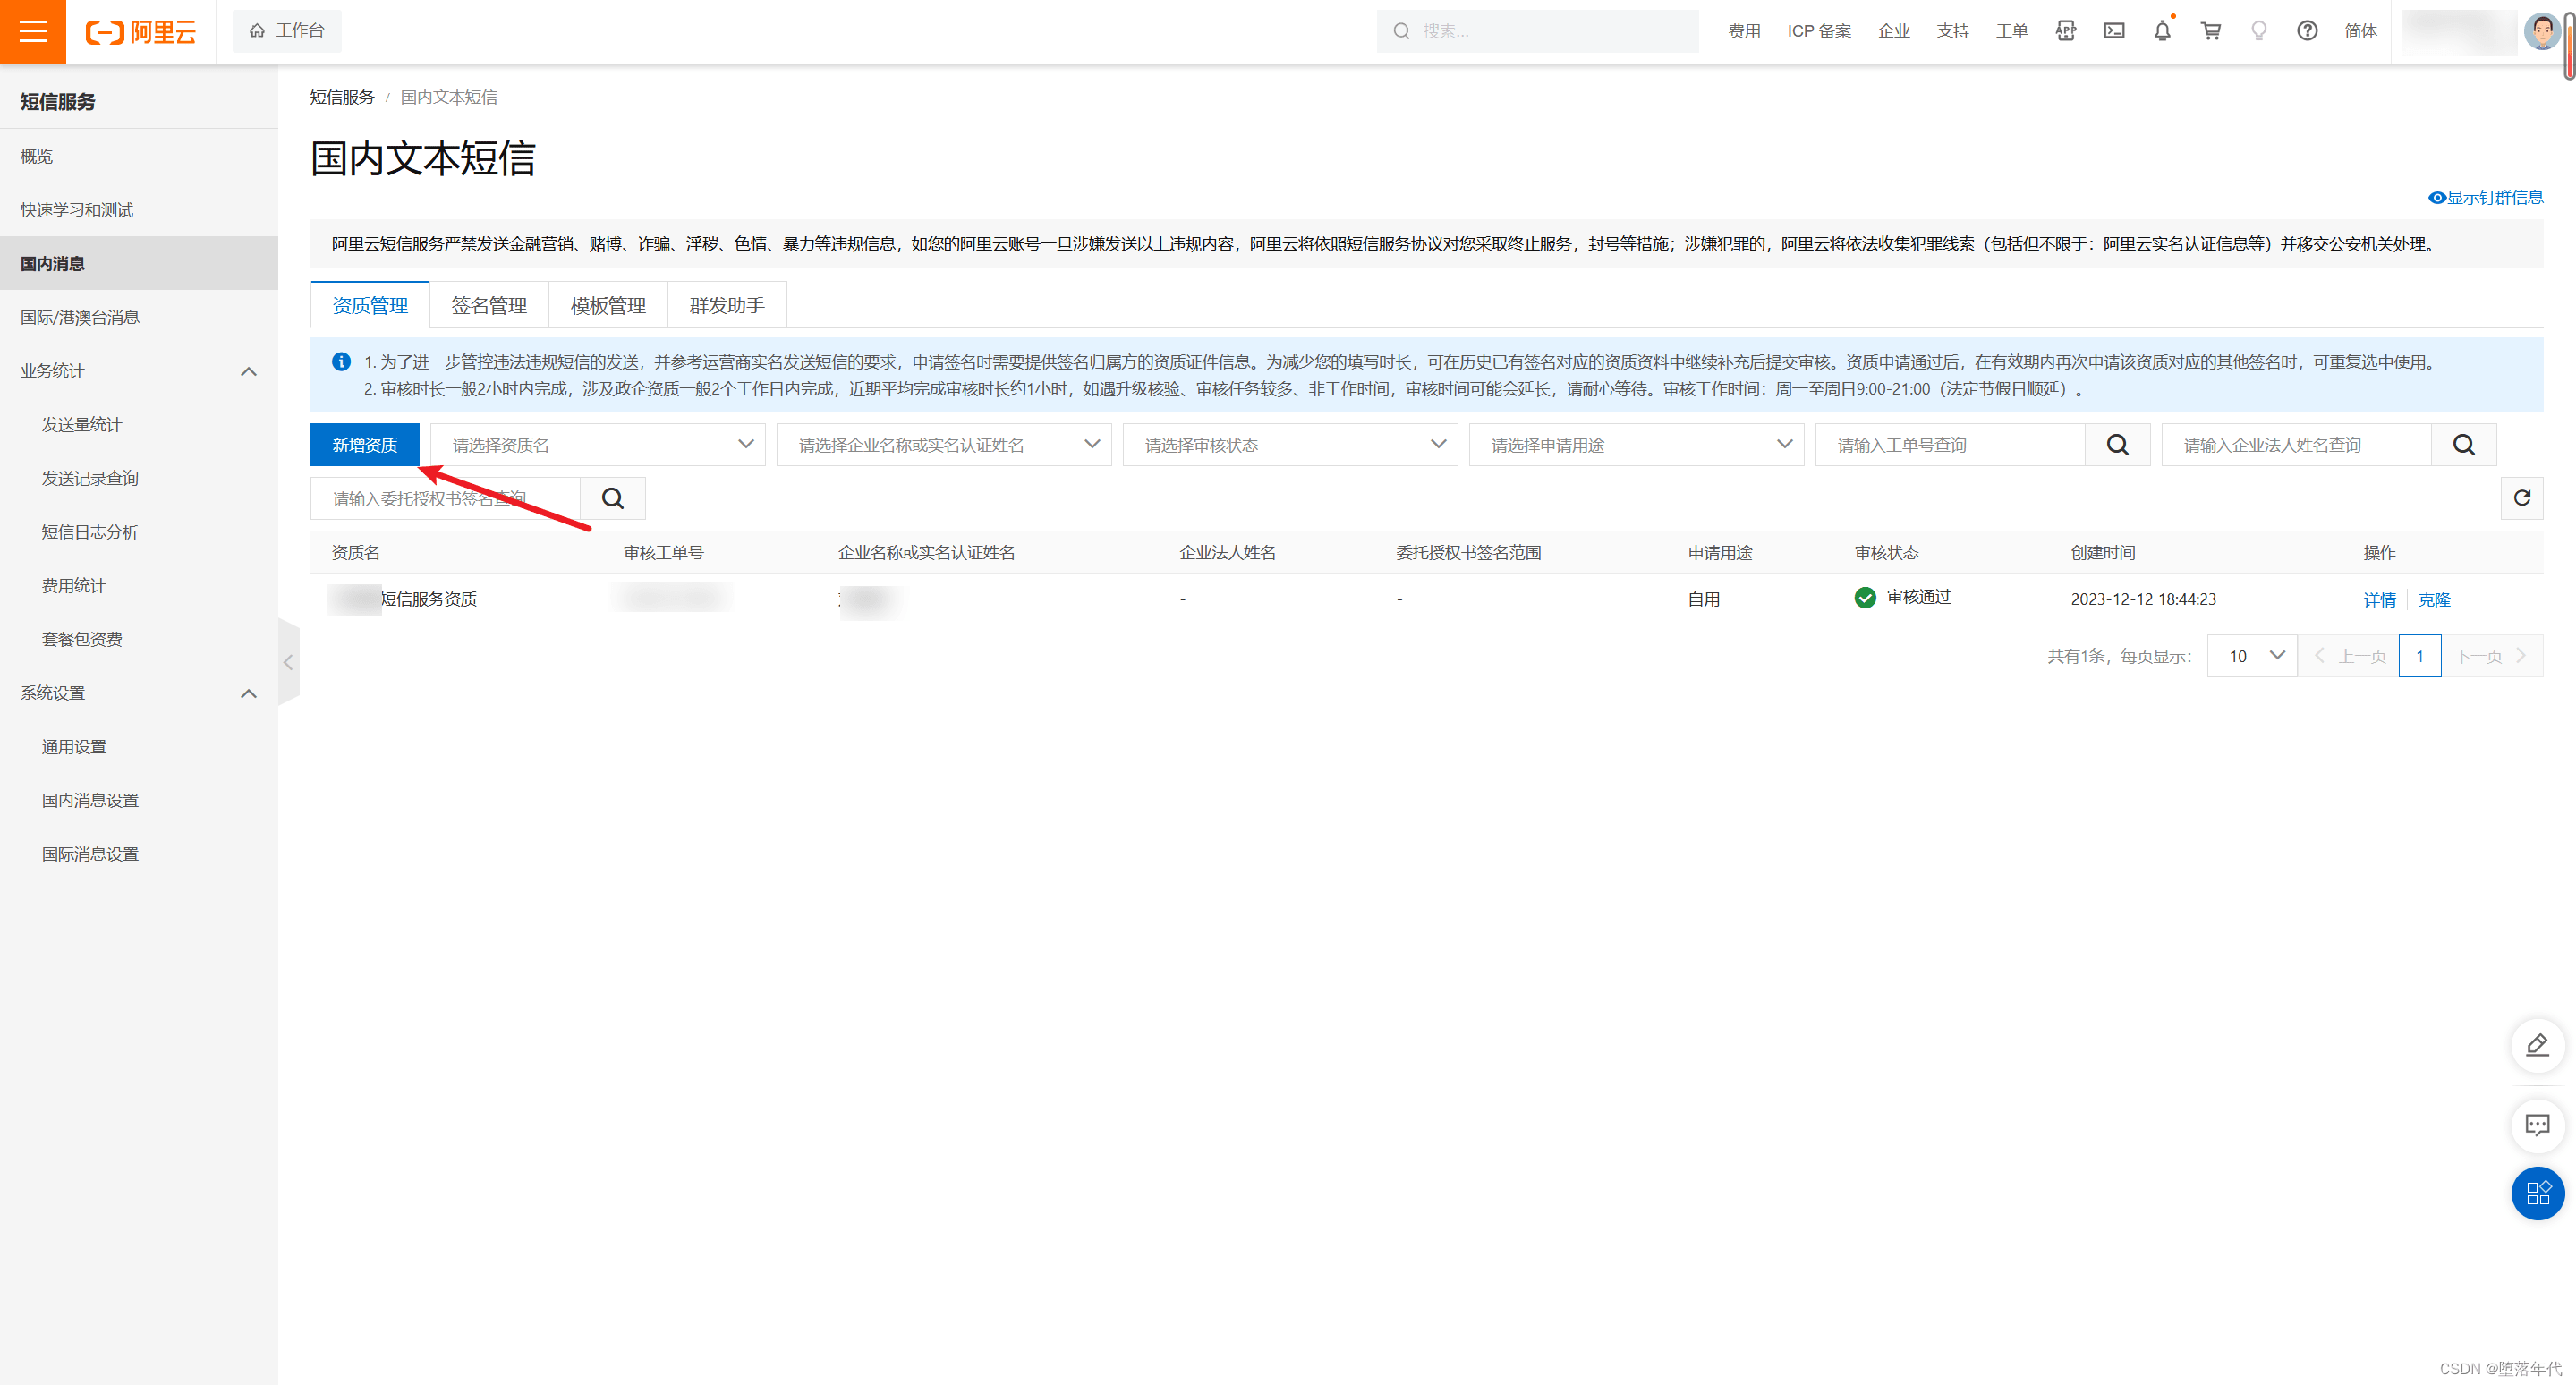2576x1385 pixels.
Task: Toggle 显示钉群信息 eye link
Action: 2486,197
